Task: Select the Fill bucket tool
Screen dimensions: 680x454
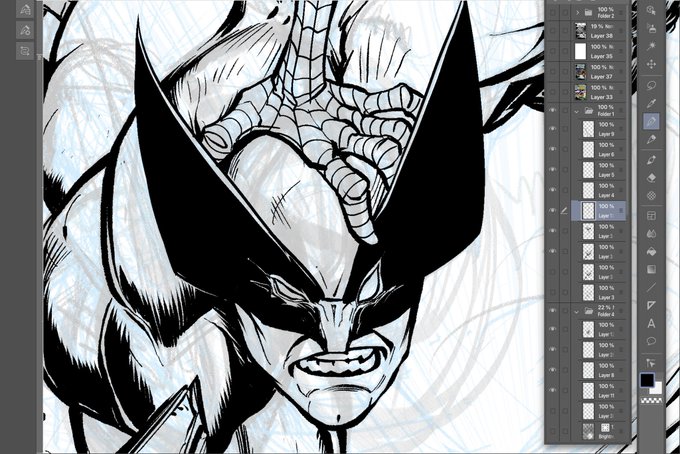Action: (651, 251)
